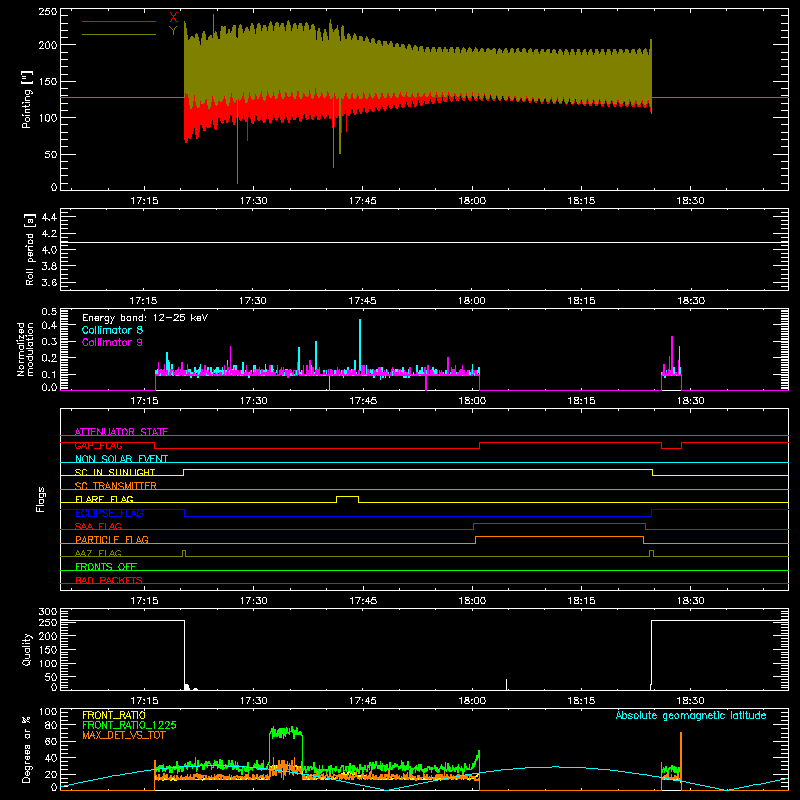Click the Quality axis title
This screenshot has width=800, height=800.
[27, 649]
